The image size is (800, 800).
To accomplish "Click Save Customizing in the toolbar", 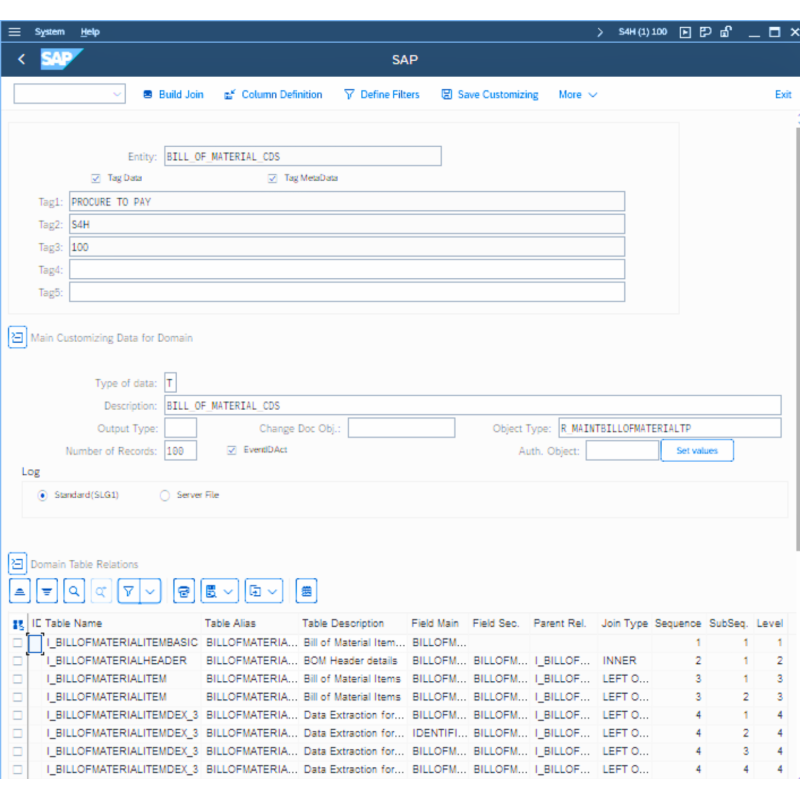I will [489, 95].
